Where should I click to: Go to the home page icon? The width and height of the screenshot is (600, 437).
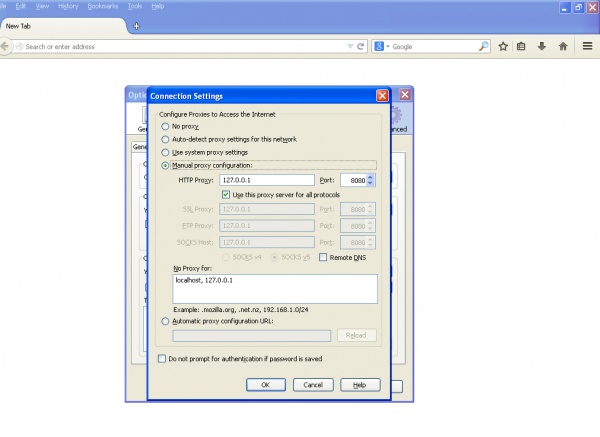pos(563,47)
